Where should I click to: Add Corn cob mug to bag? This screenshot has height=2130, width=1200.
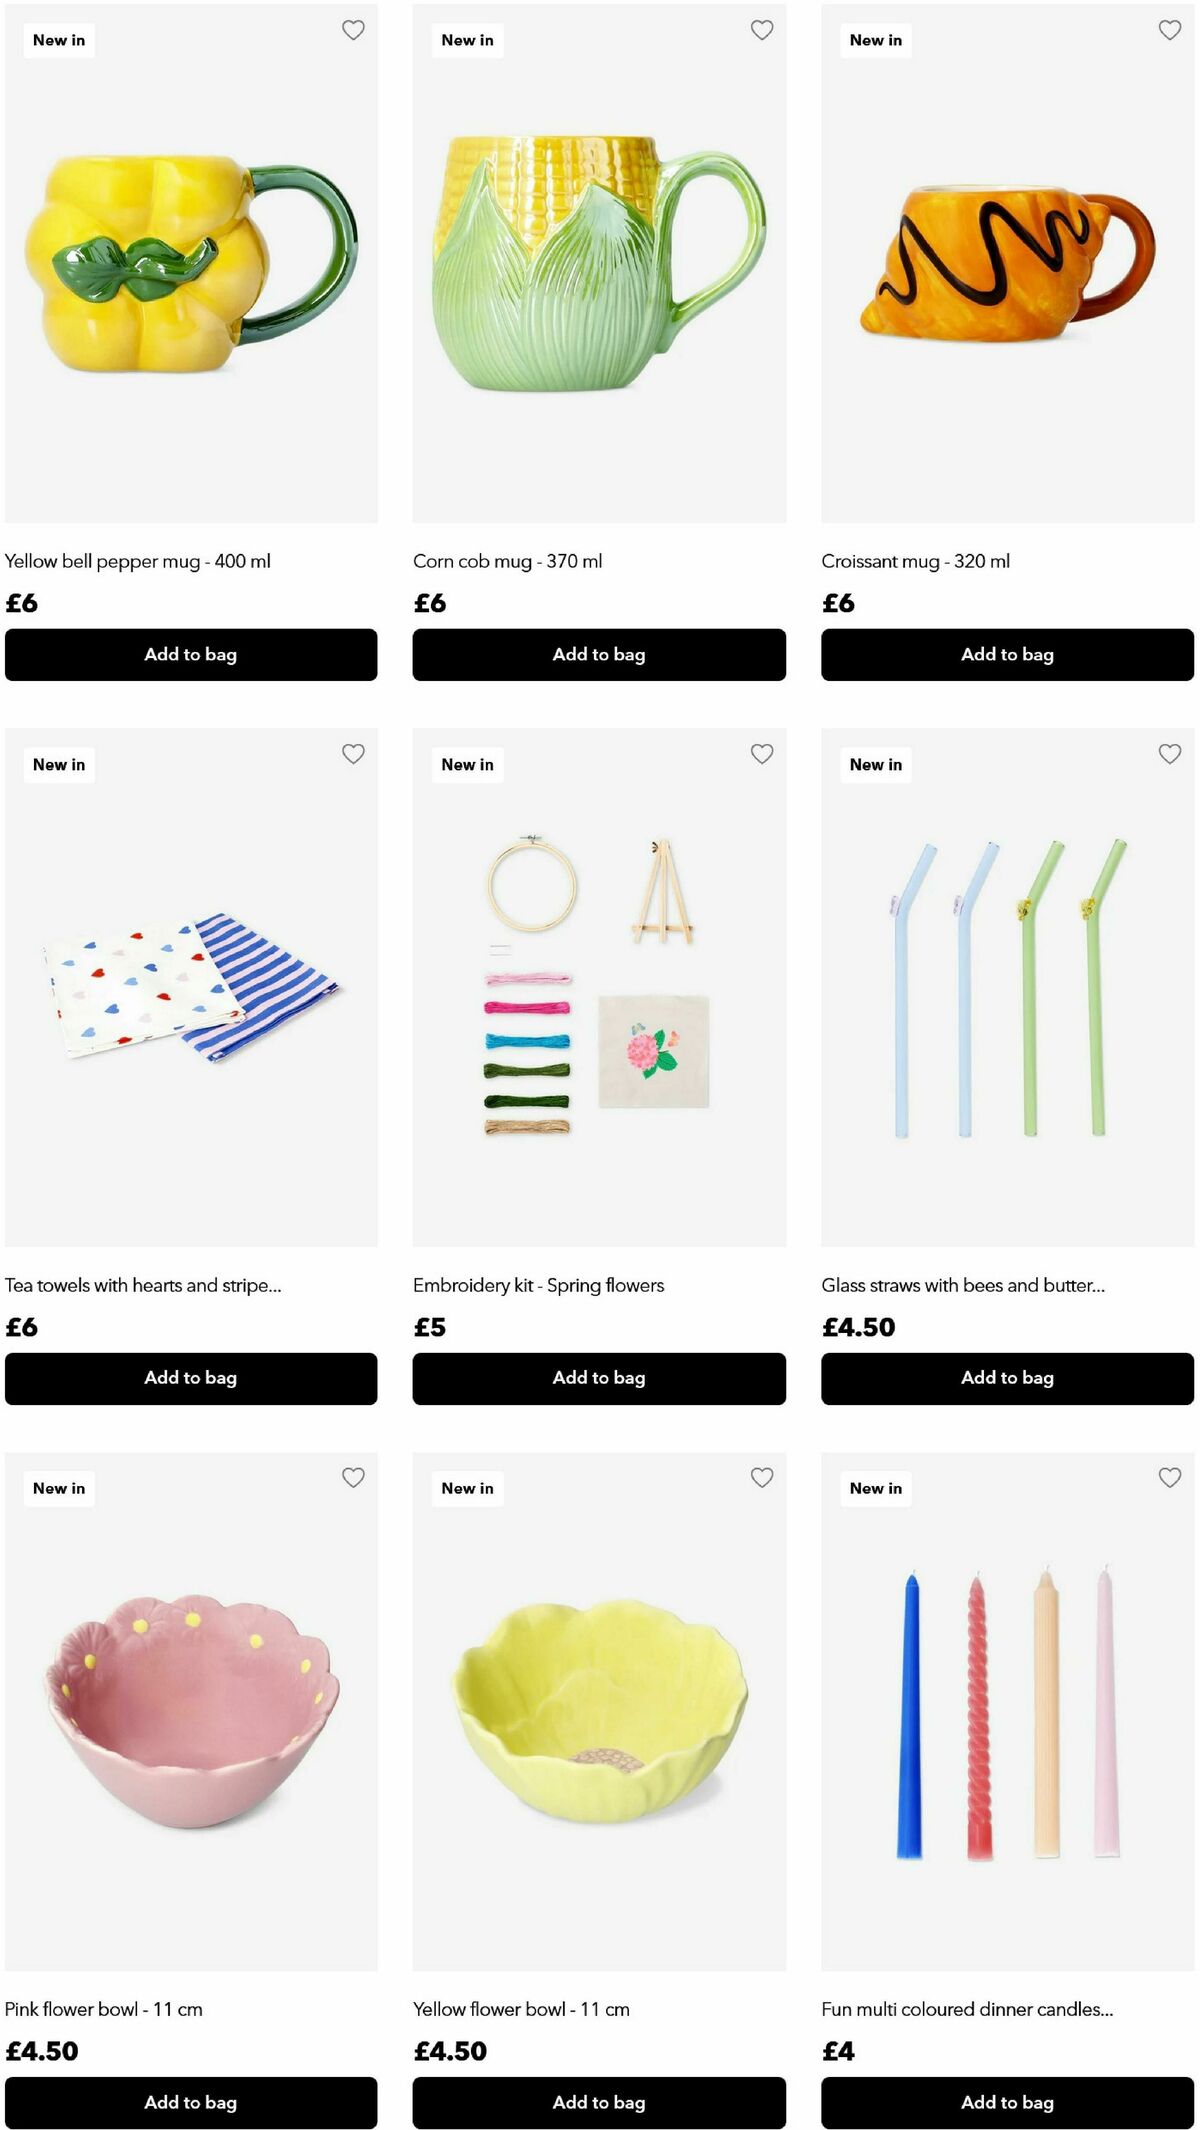point(599,655)
